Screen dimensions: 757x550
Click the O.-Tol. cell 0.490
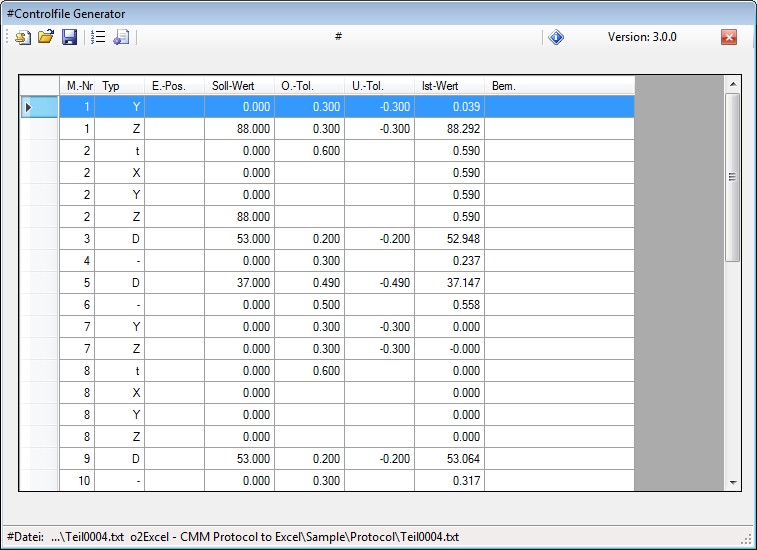click(x=309, y=282)
